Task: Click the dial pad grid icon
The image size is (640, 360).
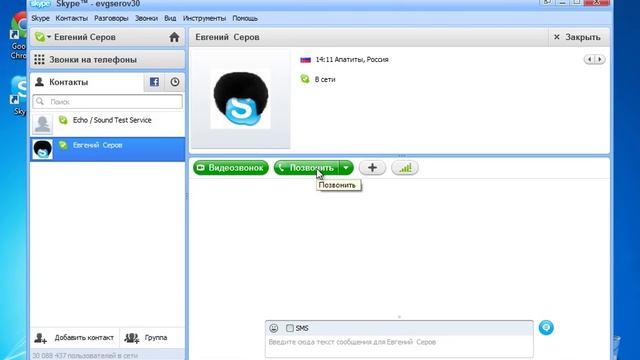Action: click(39, 60)
